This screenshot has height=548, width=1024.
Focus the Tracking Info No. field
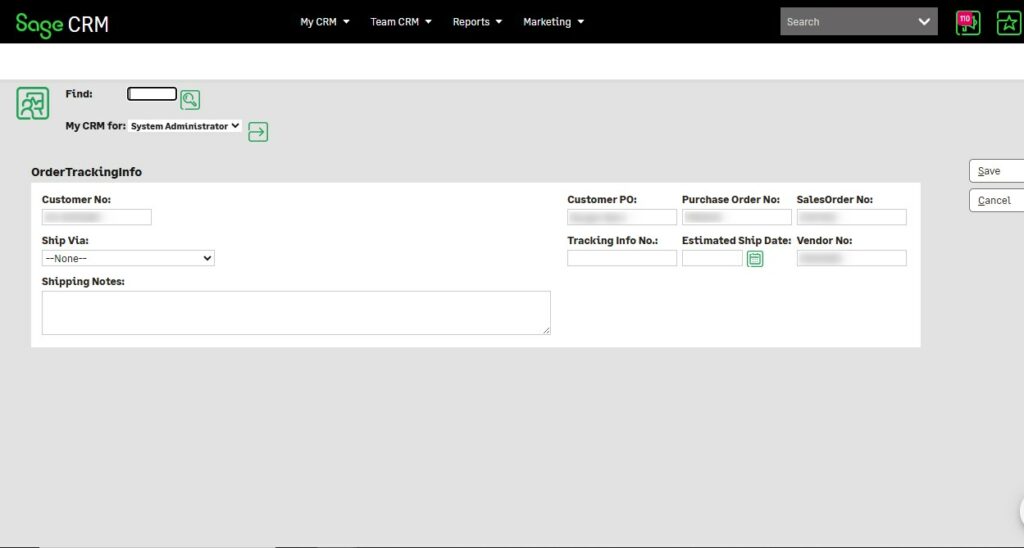pos(622,258)
